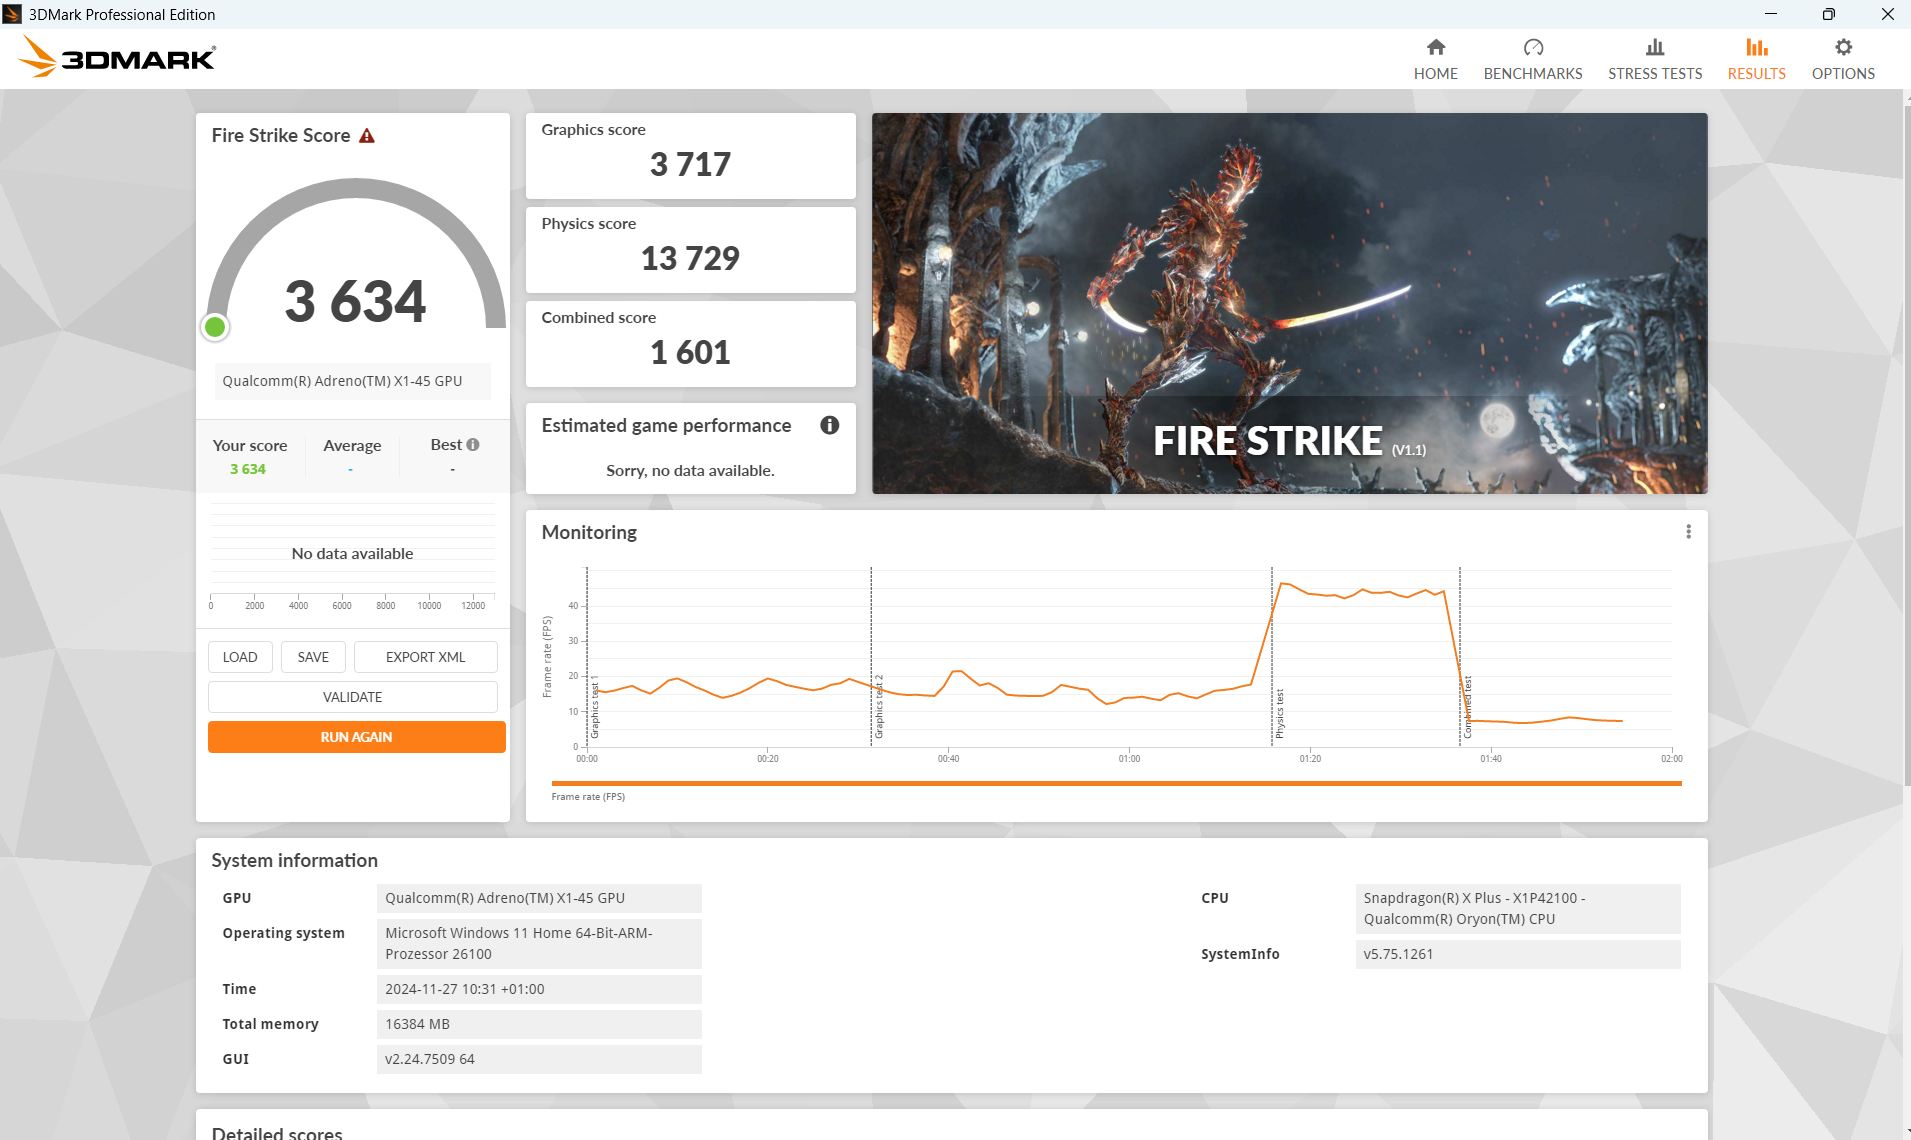
Task: Click the Combined score value 1 601
Action: [690, 352]
